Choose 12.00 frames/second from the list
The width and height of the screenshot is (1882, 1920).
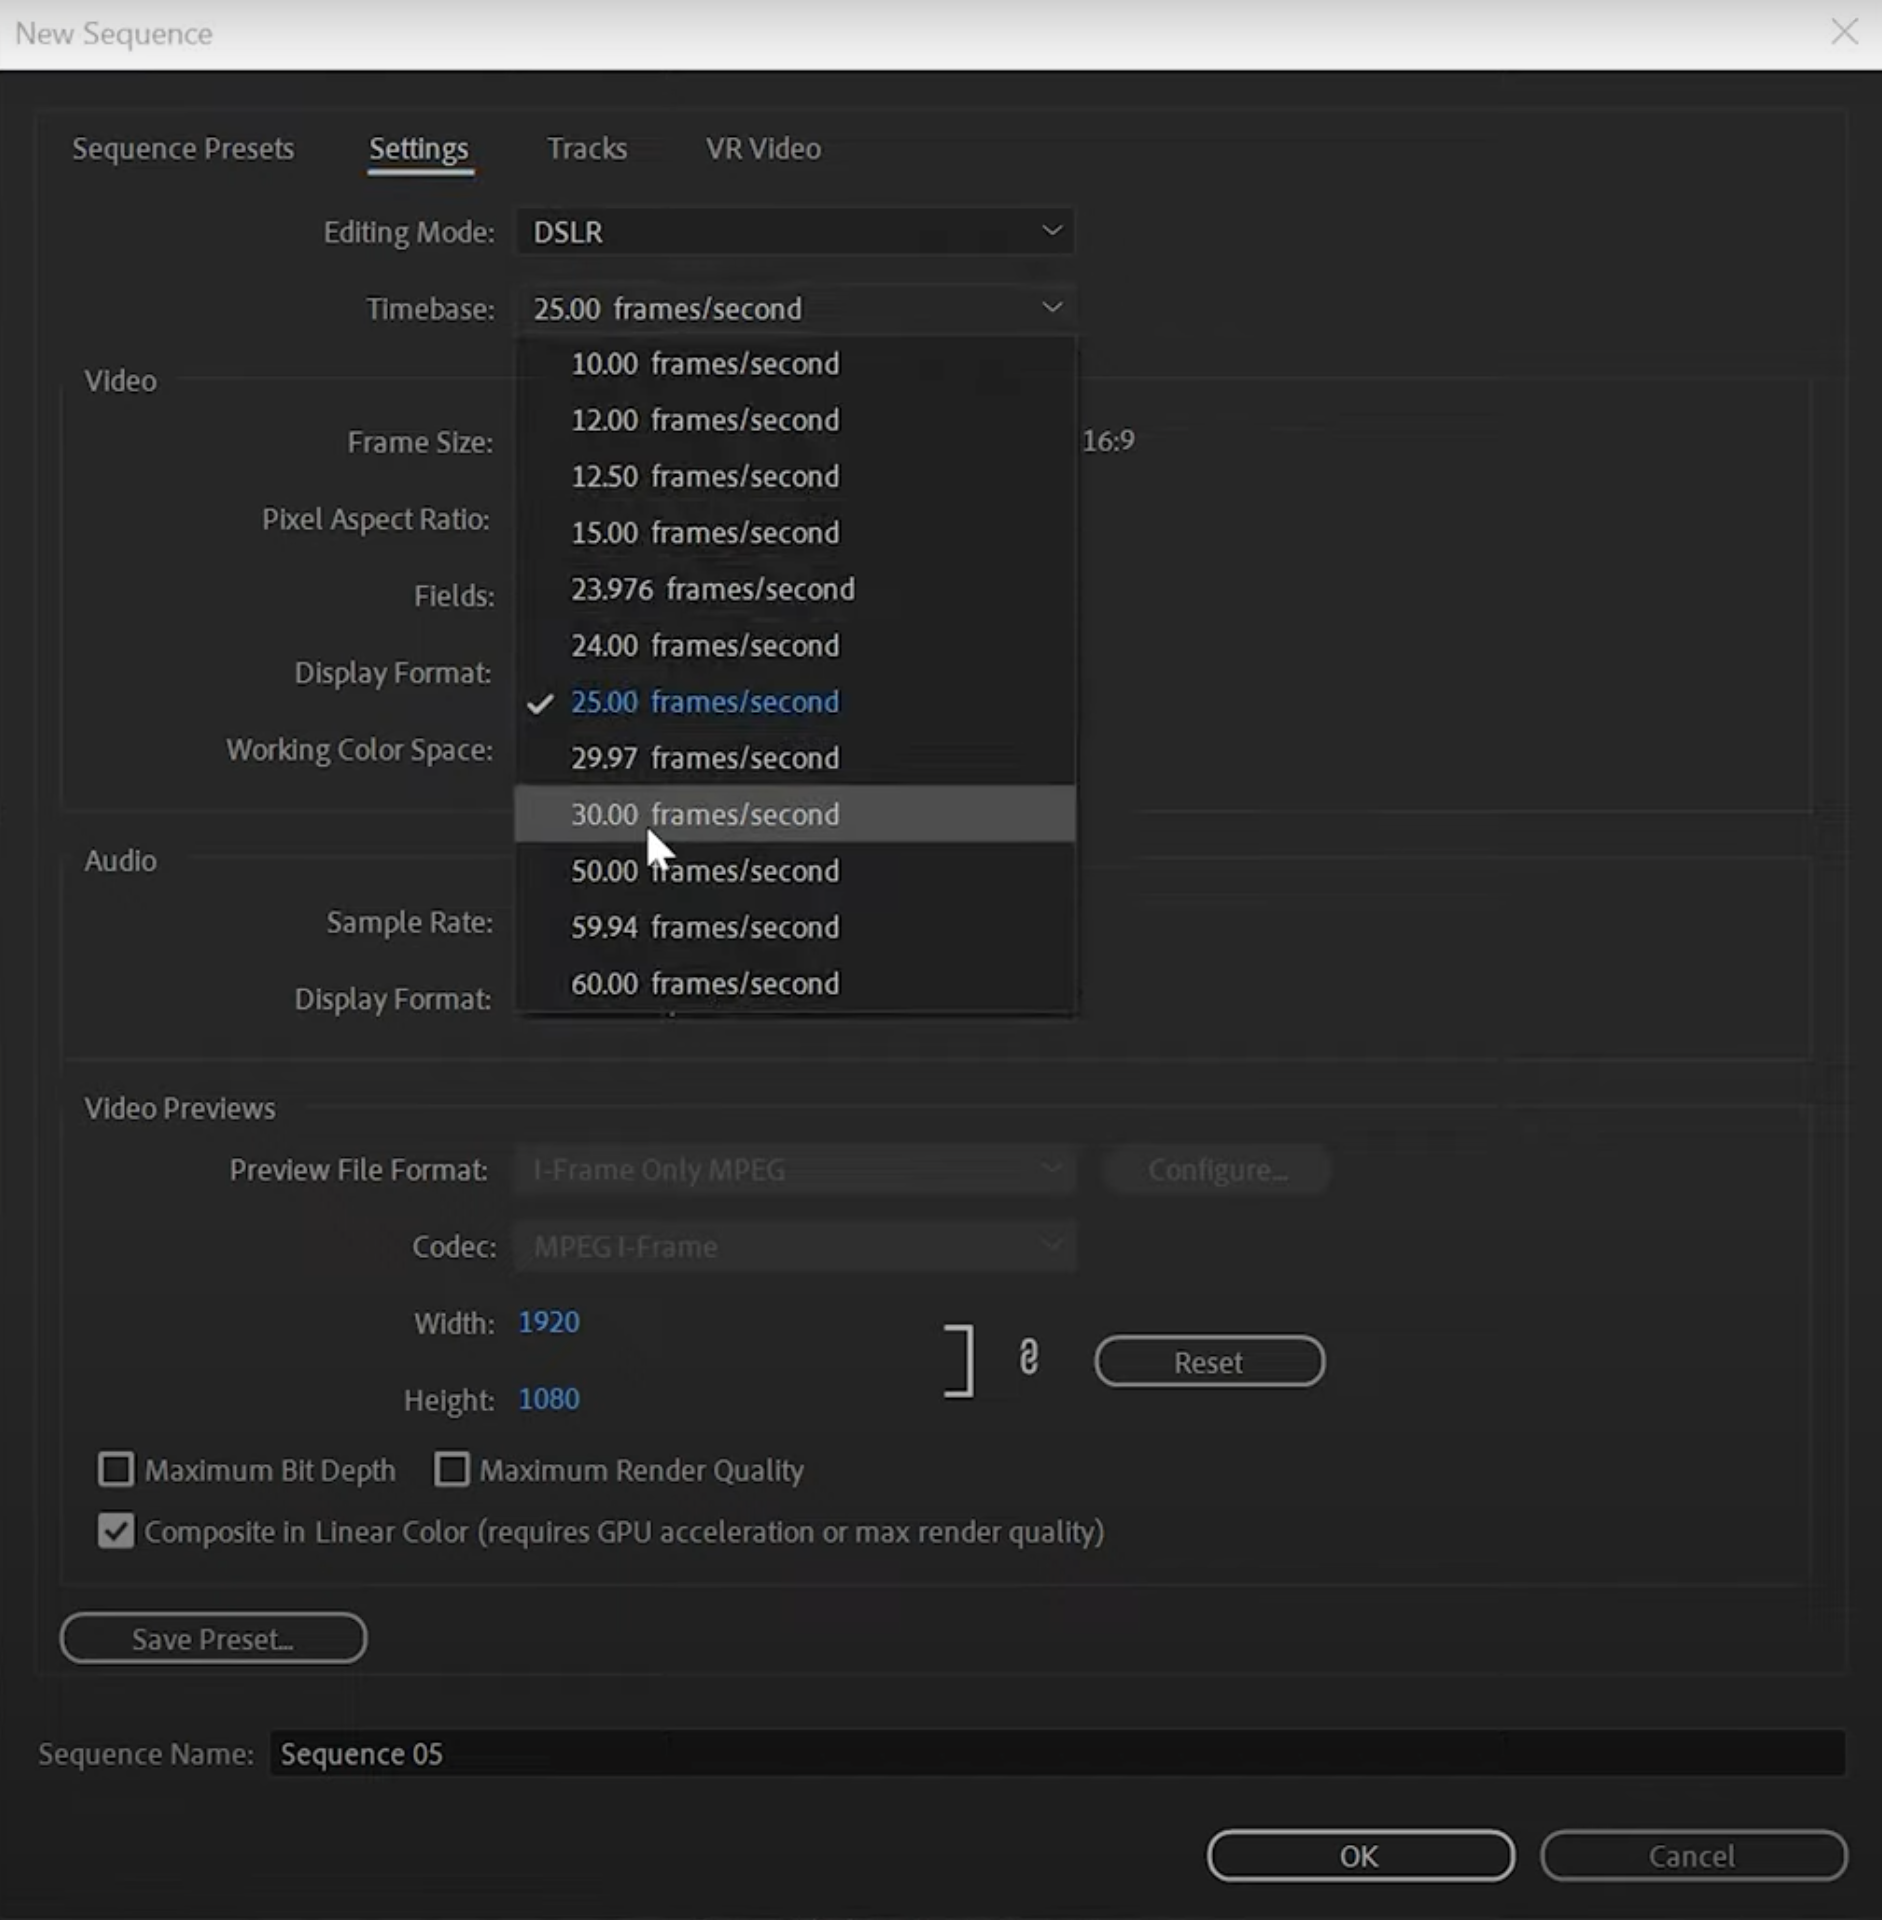coord(795,420)
